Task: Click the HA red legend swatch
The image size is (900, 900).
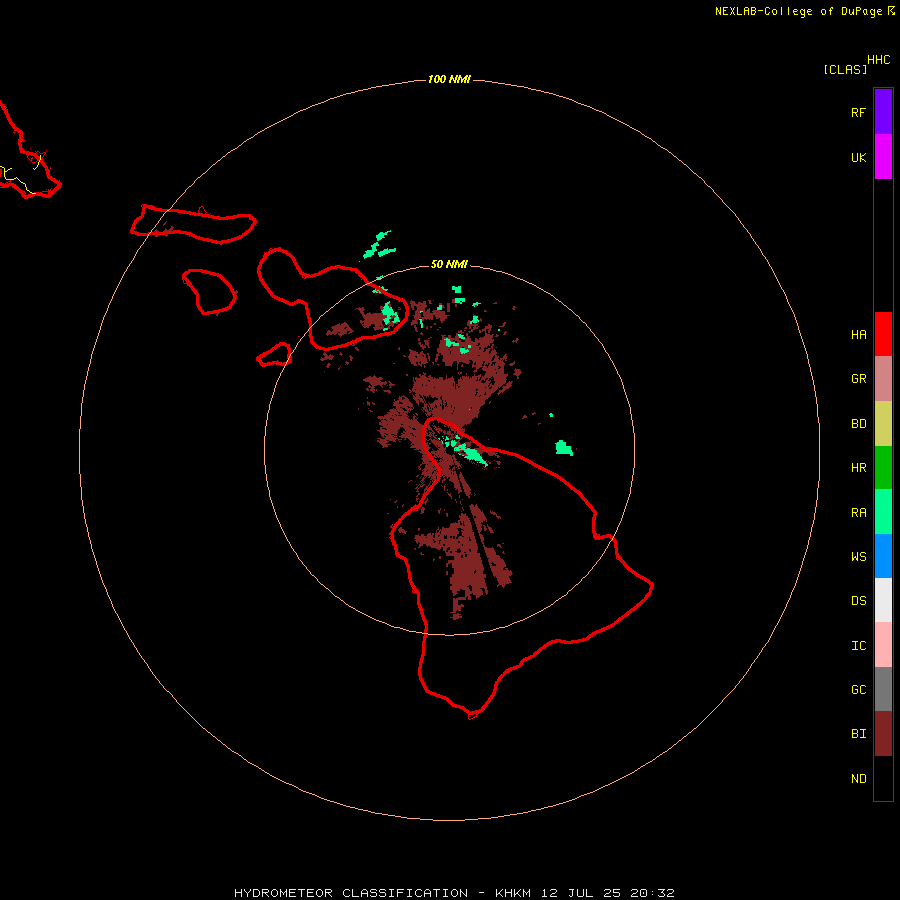Action: coord(883,334)
